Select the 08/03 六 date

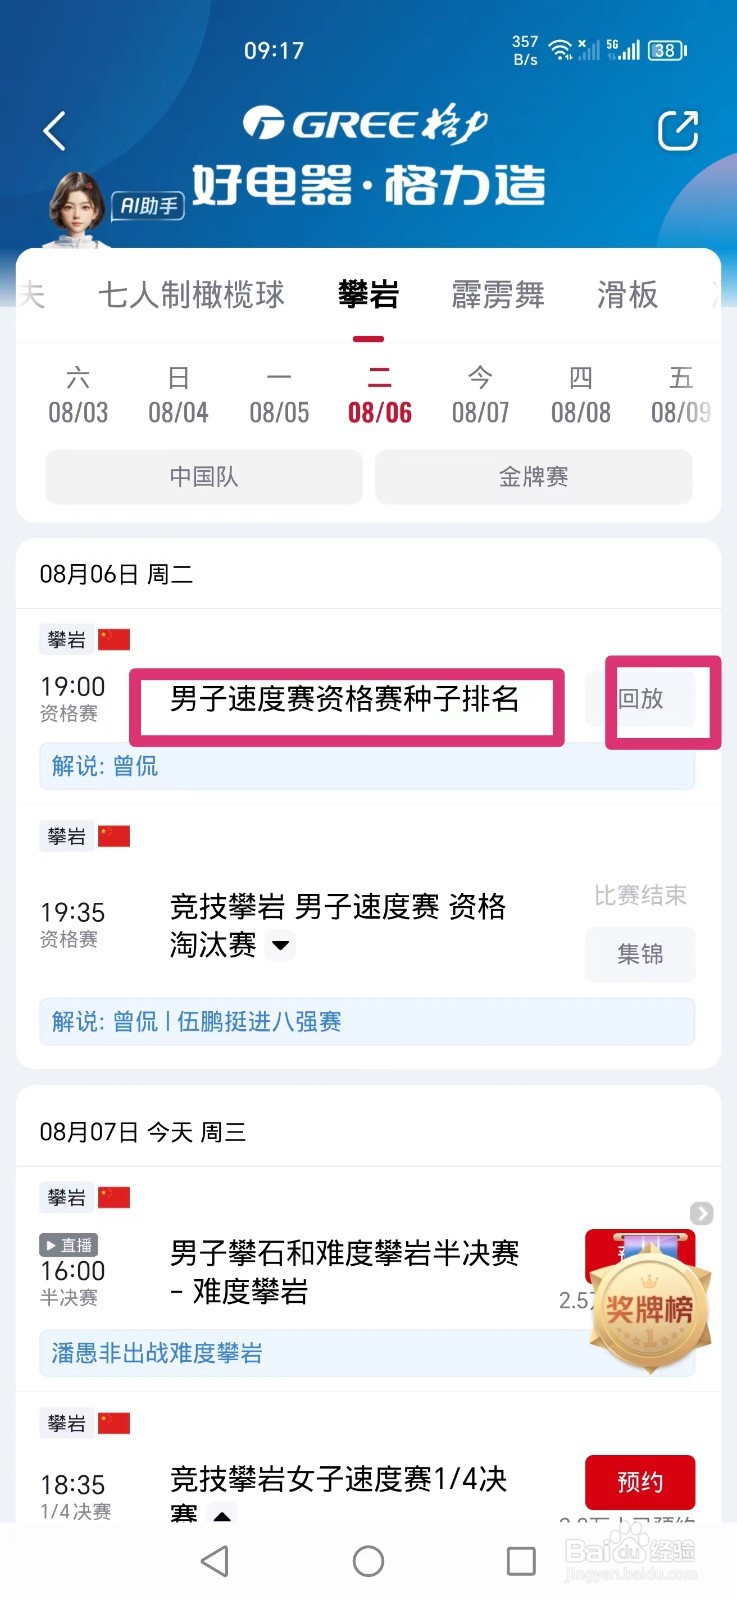pyautogui.click(x=78, y=395)
